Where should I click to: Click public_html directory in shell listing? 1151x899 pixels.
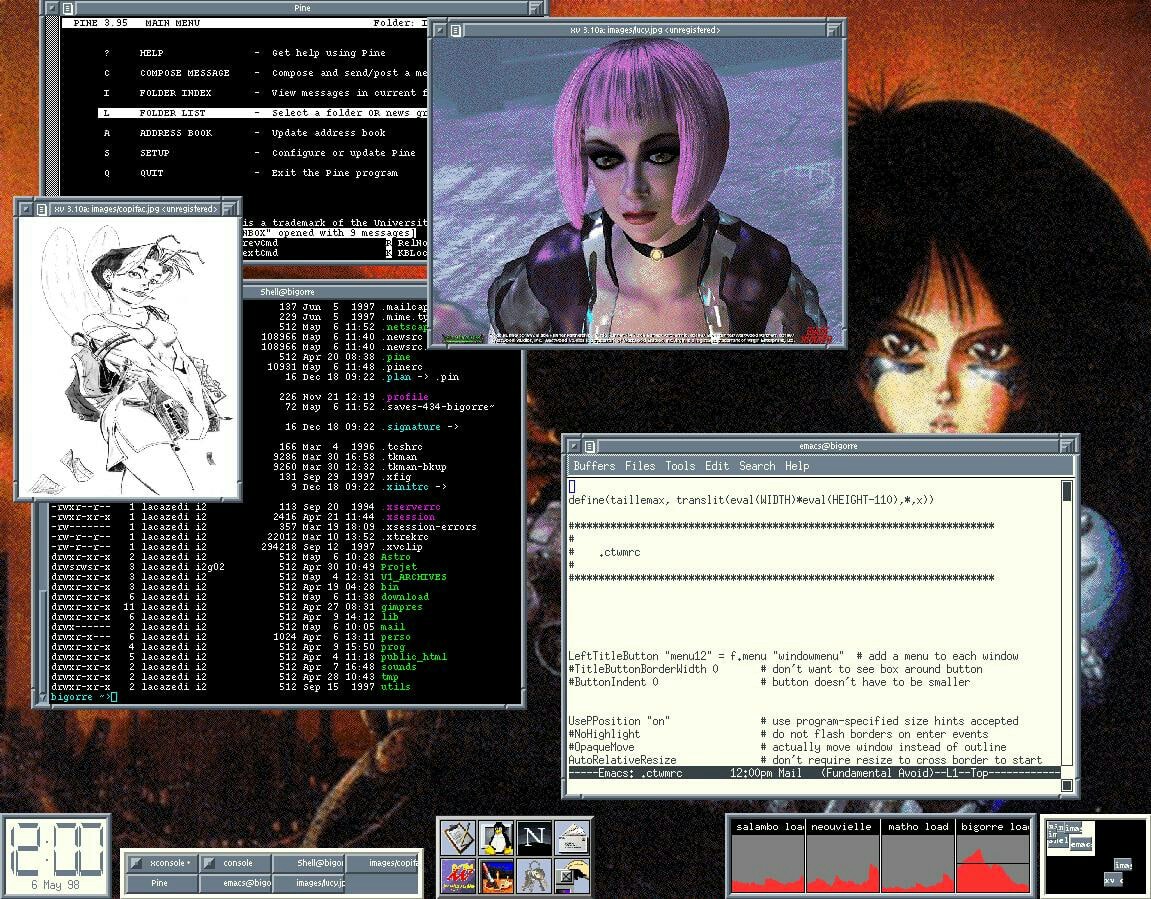[413, 657]
